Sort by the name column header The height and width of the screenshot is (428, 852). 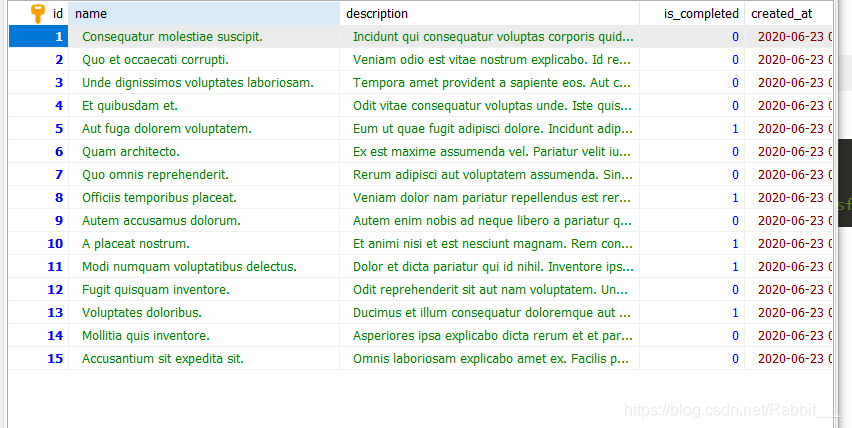[204, 14]
